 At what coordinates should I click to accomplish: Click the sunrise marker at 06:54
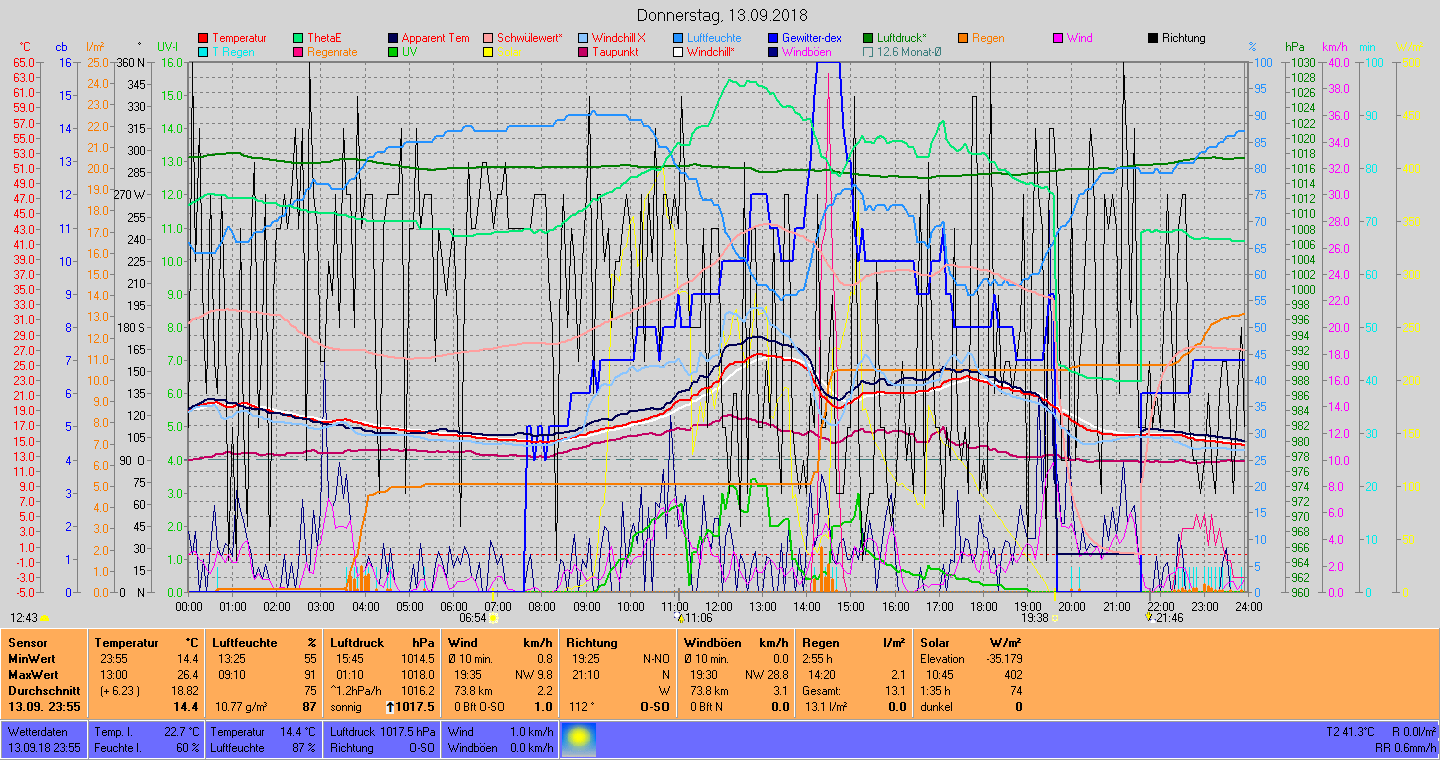493,618
